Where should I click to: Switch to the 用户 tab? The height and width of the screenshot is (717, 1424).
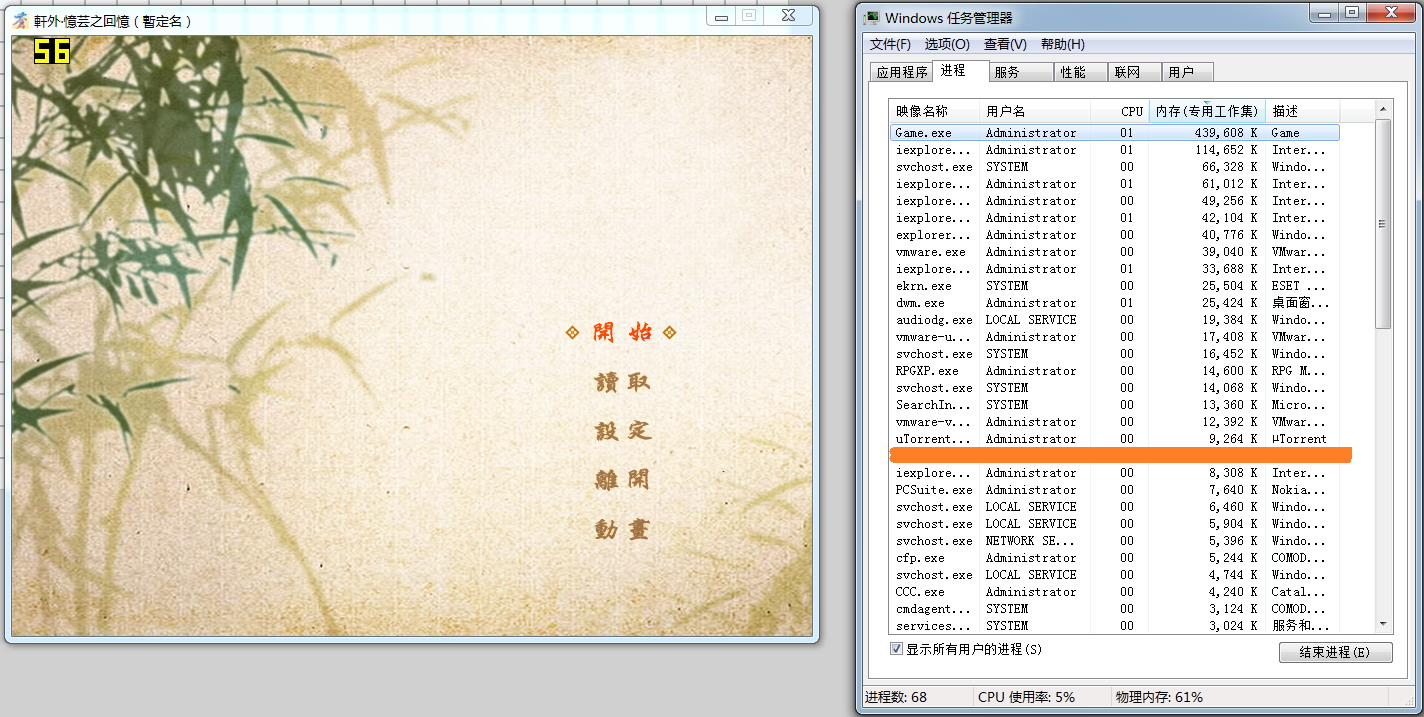point(1187,72)
